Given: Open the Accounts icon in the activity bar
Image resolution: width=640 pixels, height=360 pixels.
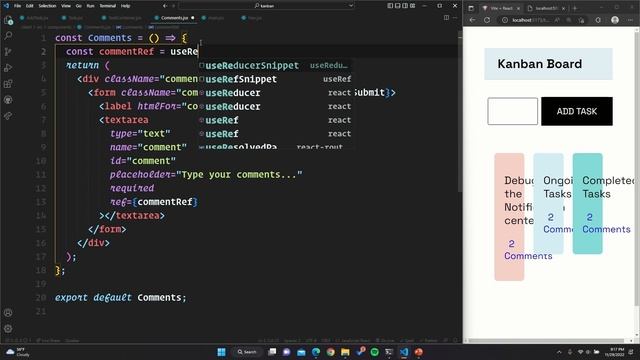Looking at the screenshot, I should click(x=8, y=313).
